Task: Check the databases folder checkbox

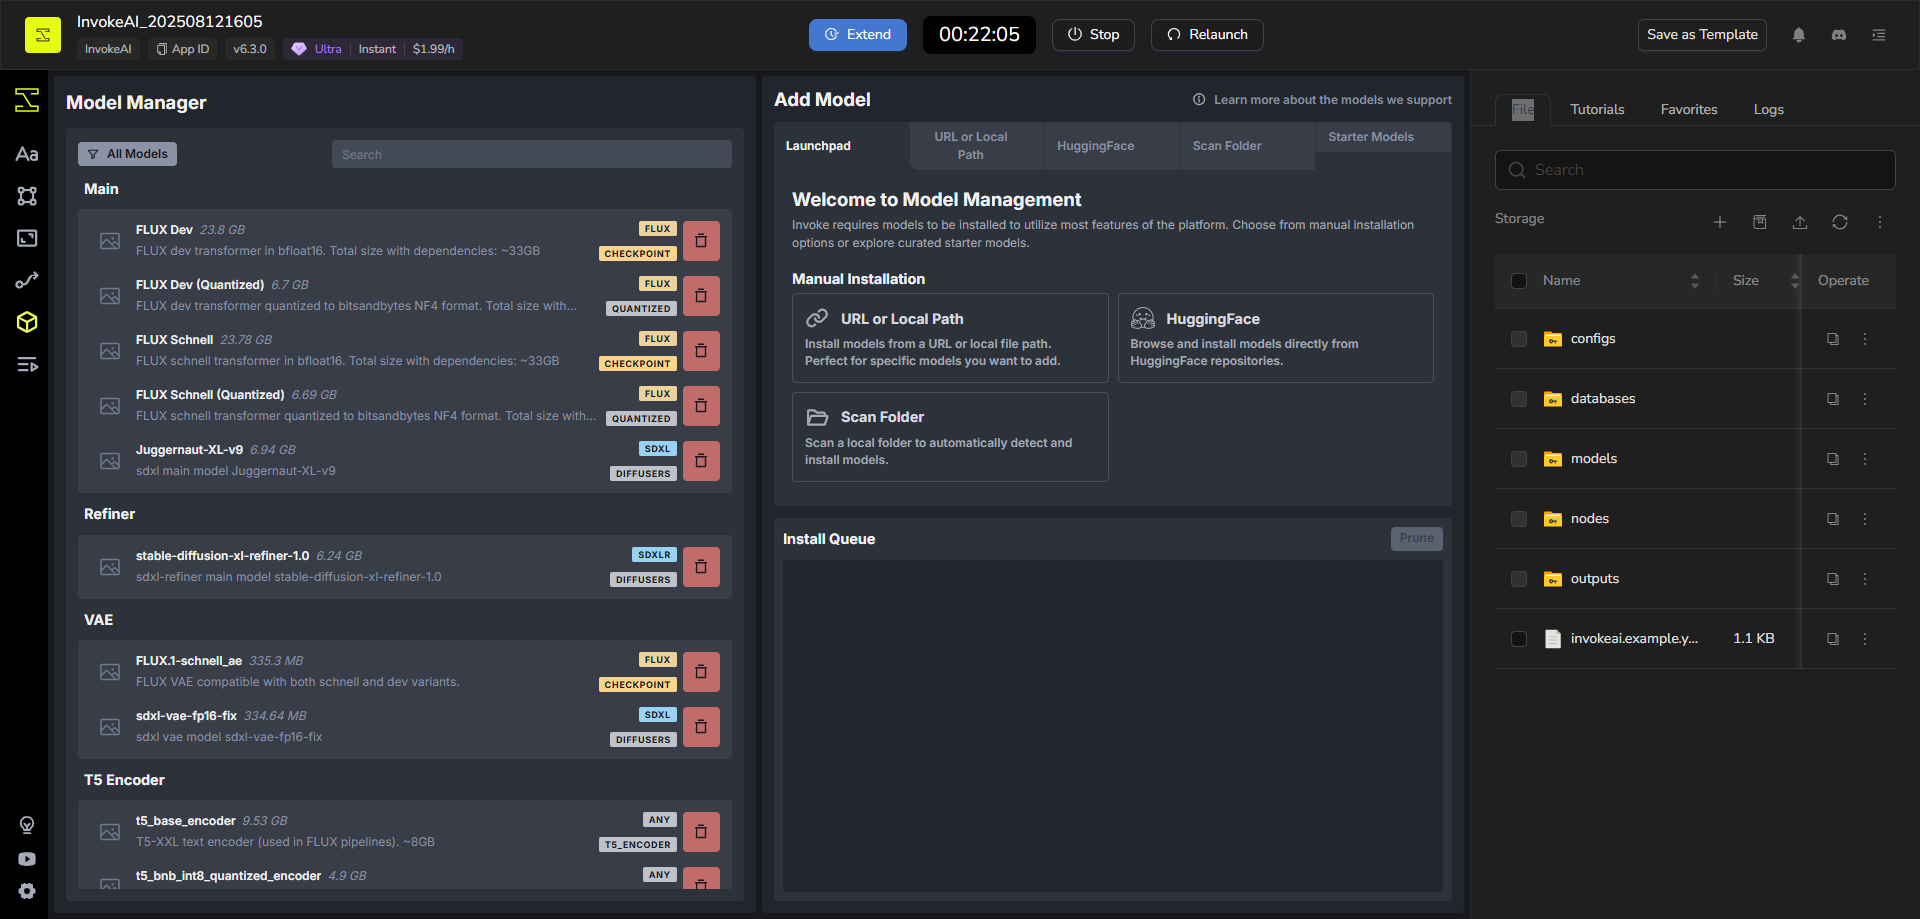Action: (x=1519, y=399)
